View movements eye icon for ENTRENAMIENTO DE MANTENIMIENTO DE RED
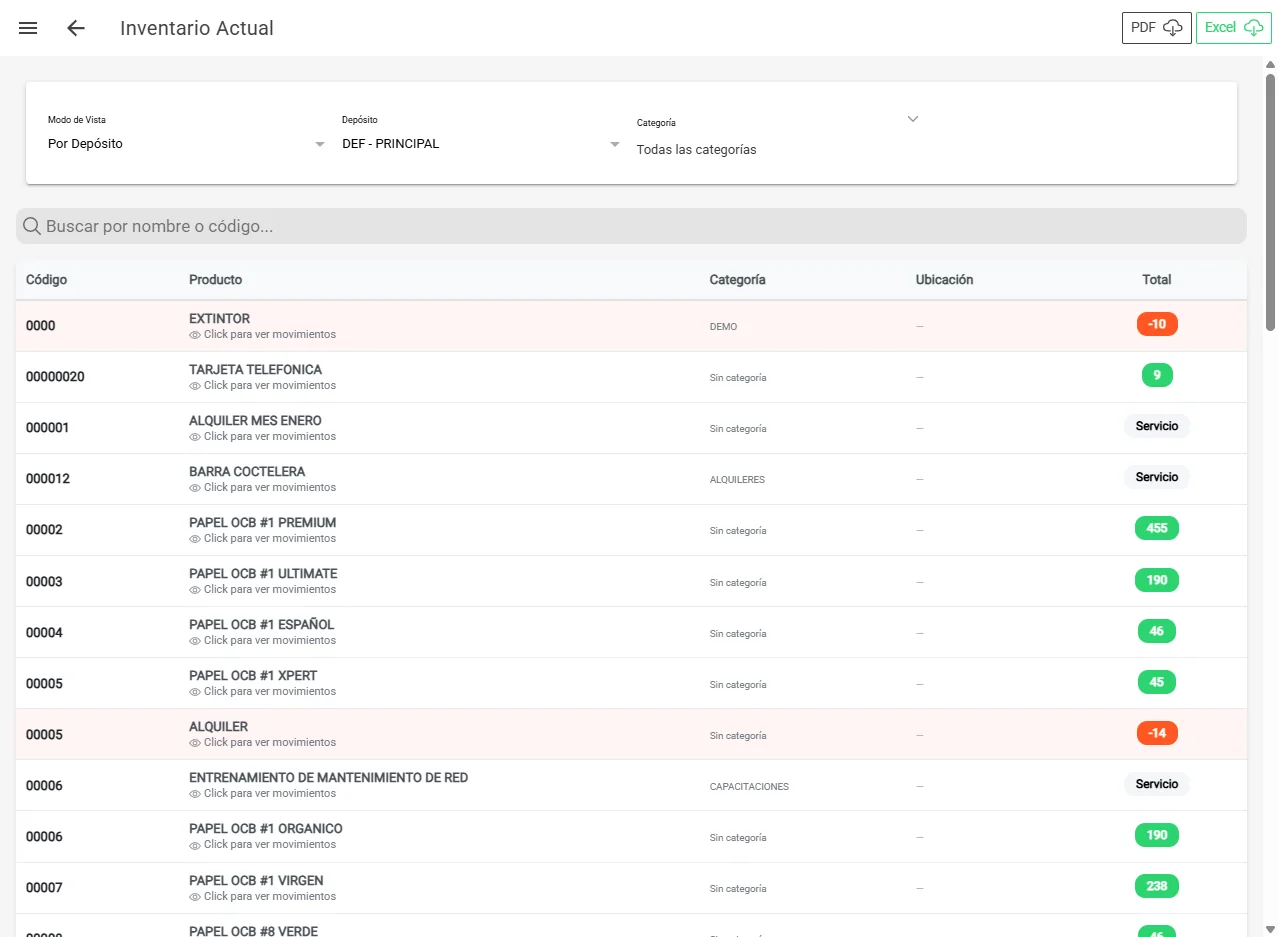Image resolution: width=1278 pixels, height=937 pixels. point(195,794)
